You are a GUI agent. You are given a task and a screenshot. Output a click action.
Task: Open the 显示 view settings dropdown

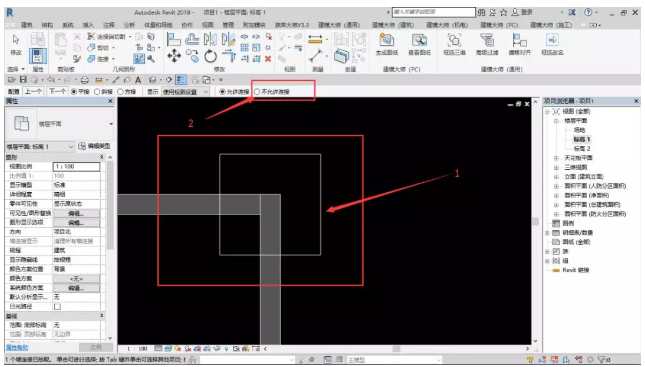tap(186, 92)
